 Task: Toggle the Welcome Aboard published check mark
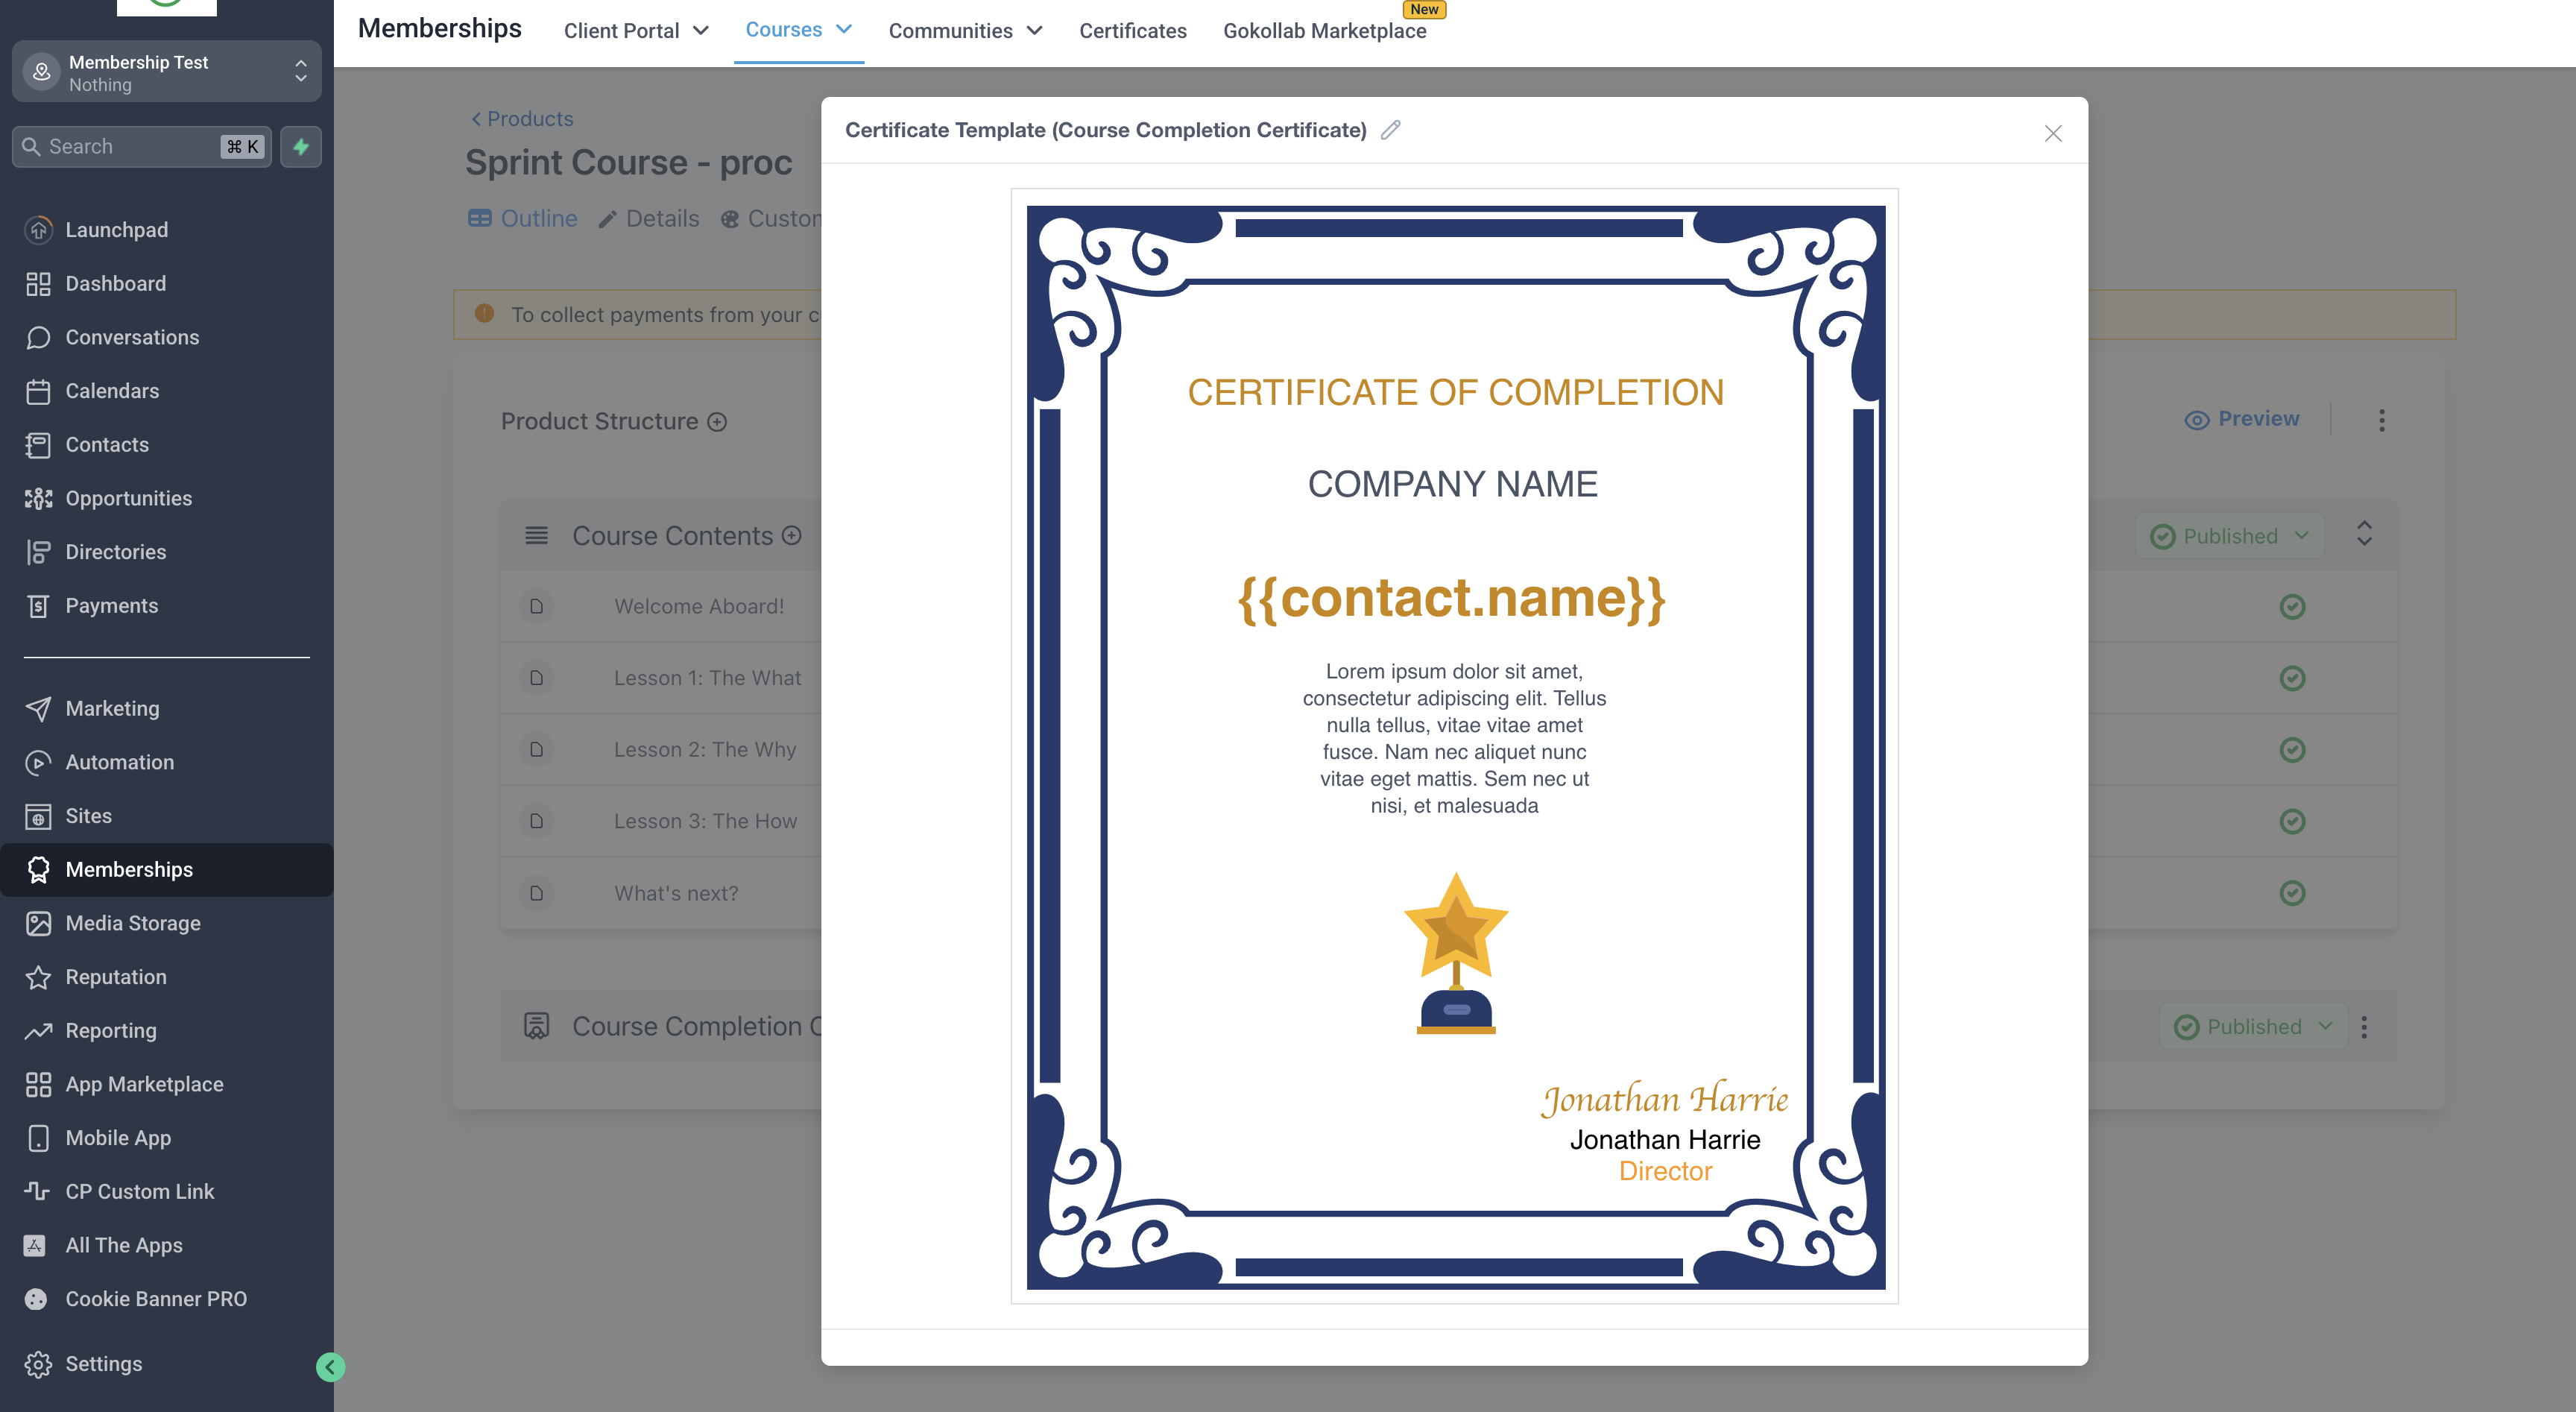pyautogui.click(x=2292, y=607)
